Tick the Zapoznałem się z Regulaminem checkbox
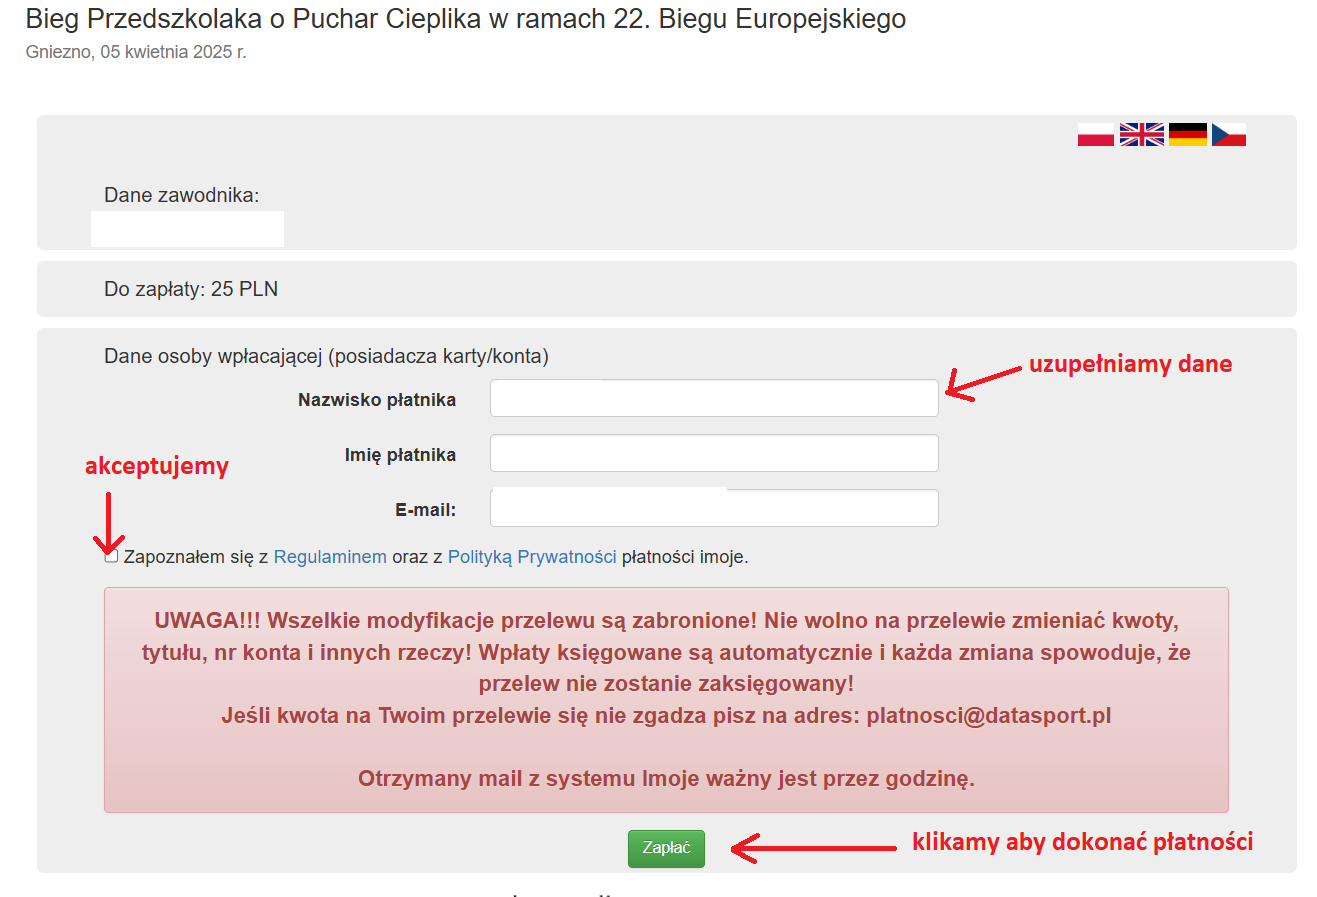Screen dimensions: 1317x897 (111, 556)
